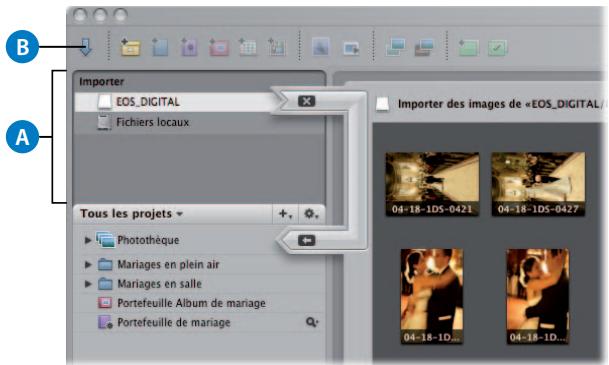
Task: Select Portefeuille de mariage smart album
Action: coord(174,322)
